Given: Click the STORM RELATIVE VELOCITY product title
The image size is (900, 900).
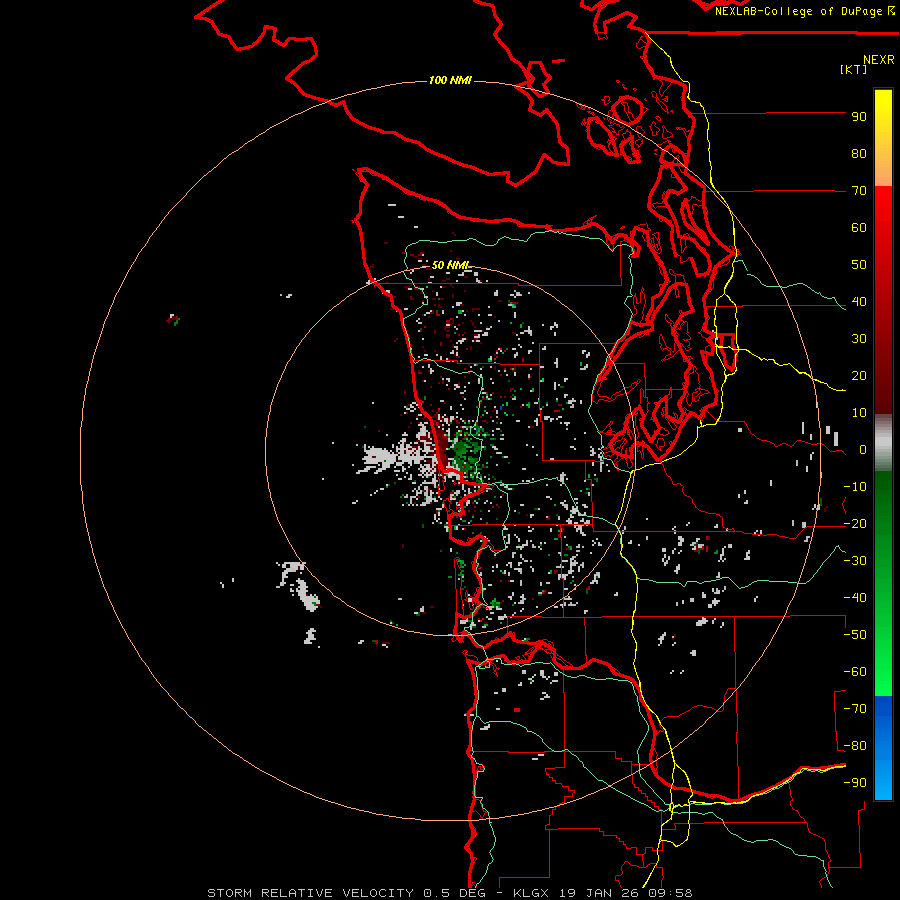Looking at the screenshot, I should pyautogui.click(x=310, y=893).
